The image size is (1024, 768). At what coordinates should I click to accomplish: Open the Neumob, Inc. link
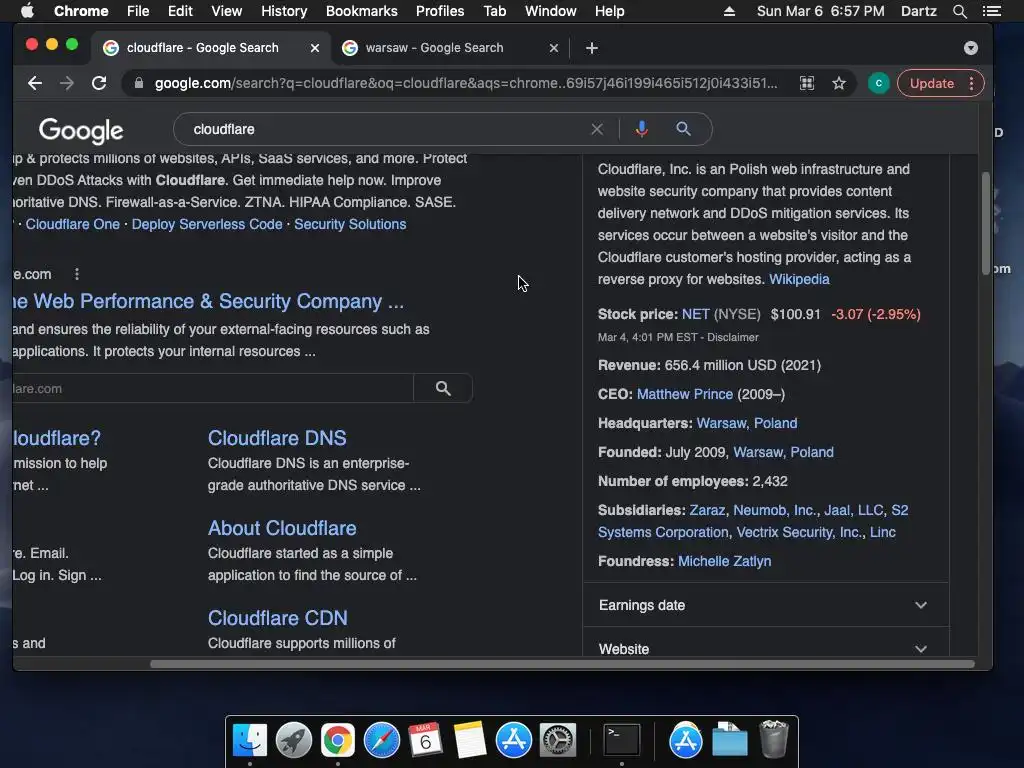click(775, 510)
